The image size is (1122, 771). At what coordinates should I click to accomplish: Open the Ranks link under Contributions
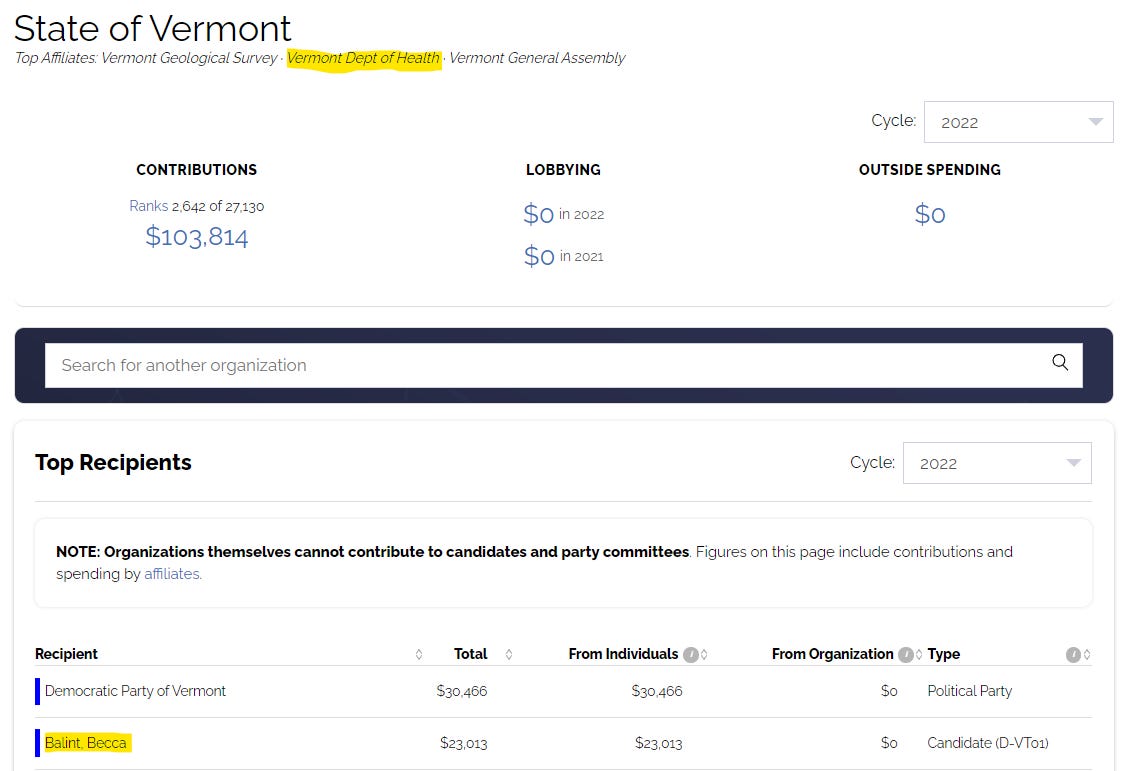pos(148,206)
